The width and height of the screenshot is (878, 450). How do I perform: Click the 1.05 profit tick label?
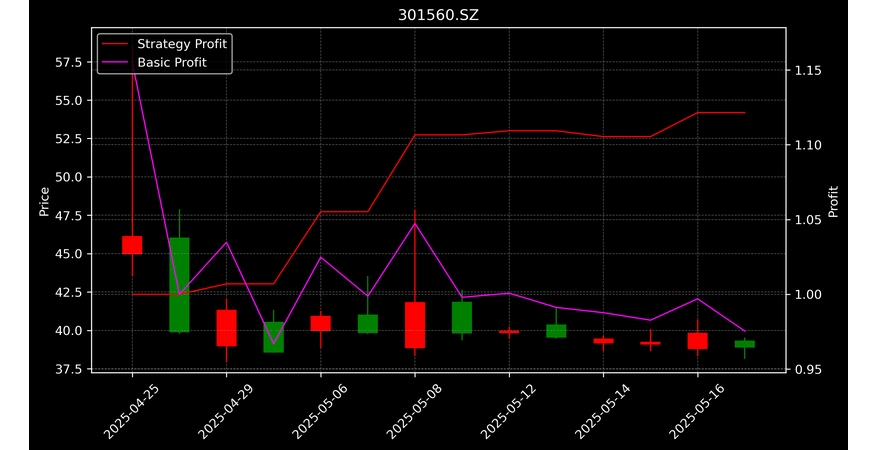pyautogui.click(x=807, y=220)
